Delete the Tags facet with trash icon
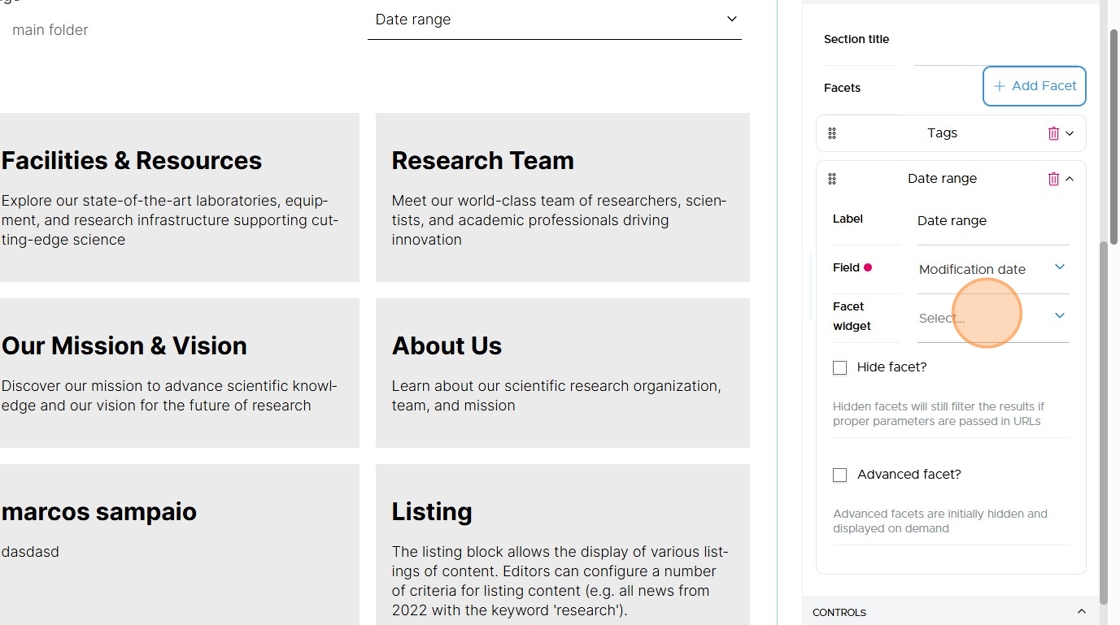 (x=1053, y=134)
